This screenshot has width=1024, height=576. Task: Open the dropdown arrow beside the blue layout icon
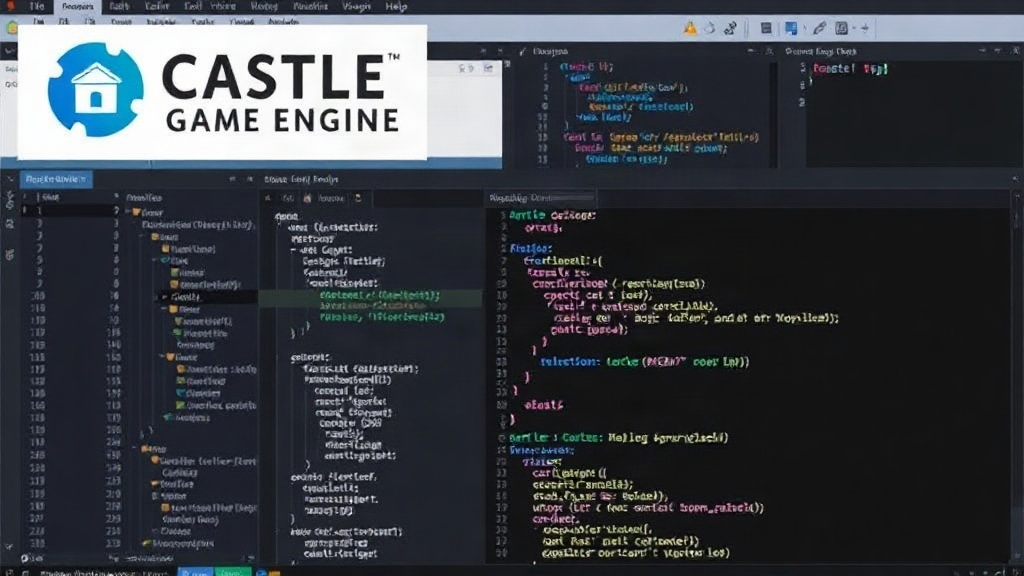[x=804, y=29]
